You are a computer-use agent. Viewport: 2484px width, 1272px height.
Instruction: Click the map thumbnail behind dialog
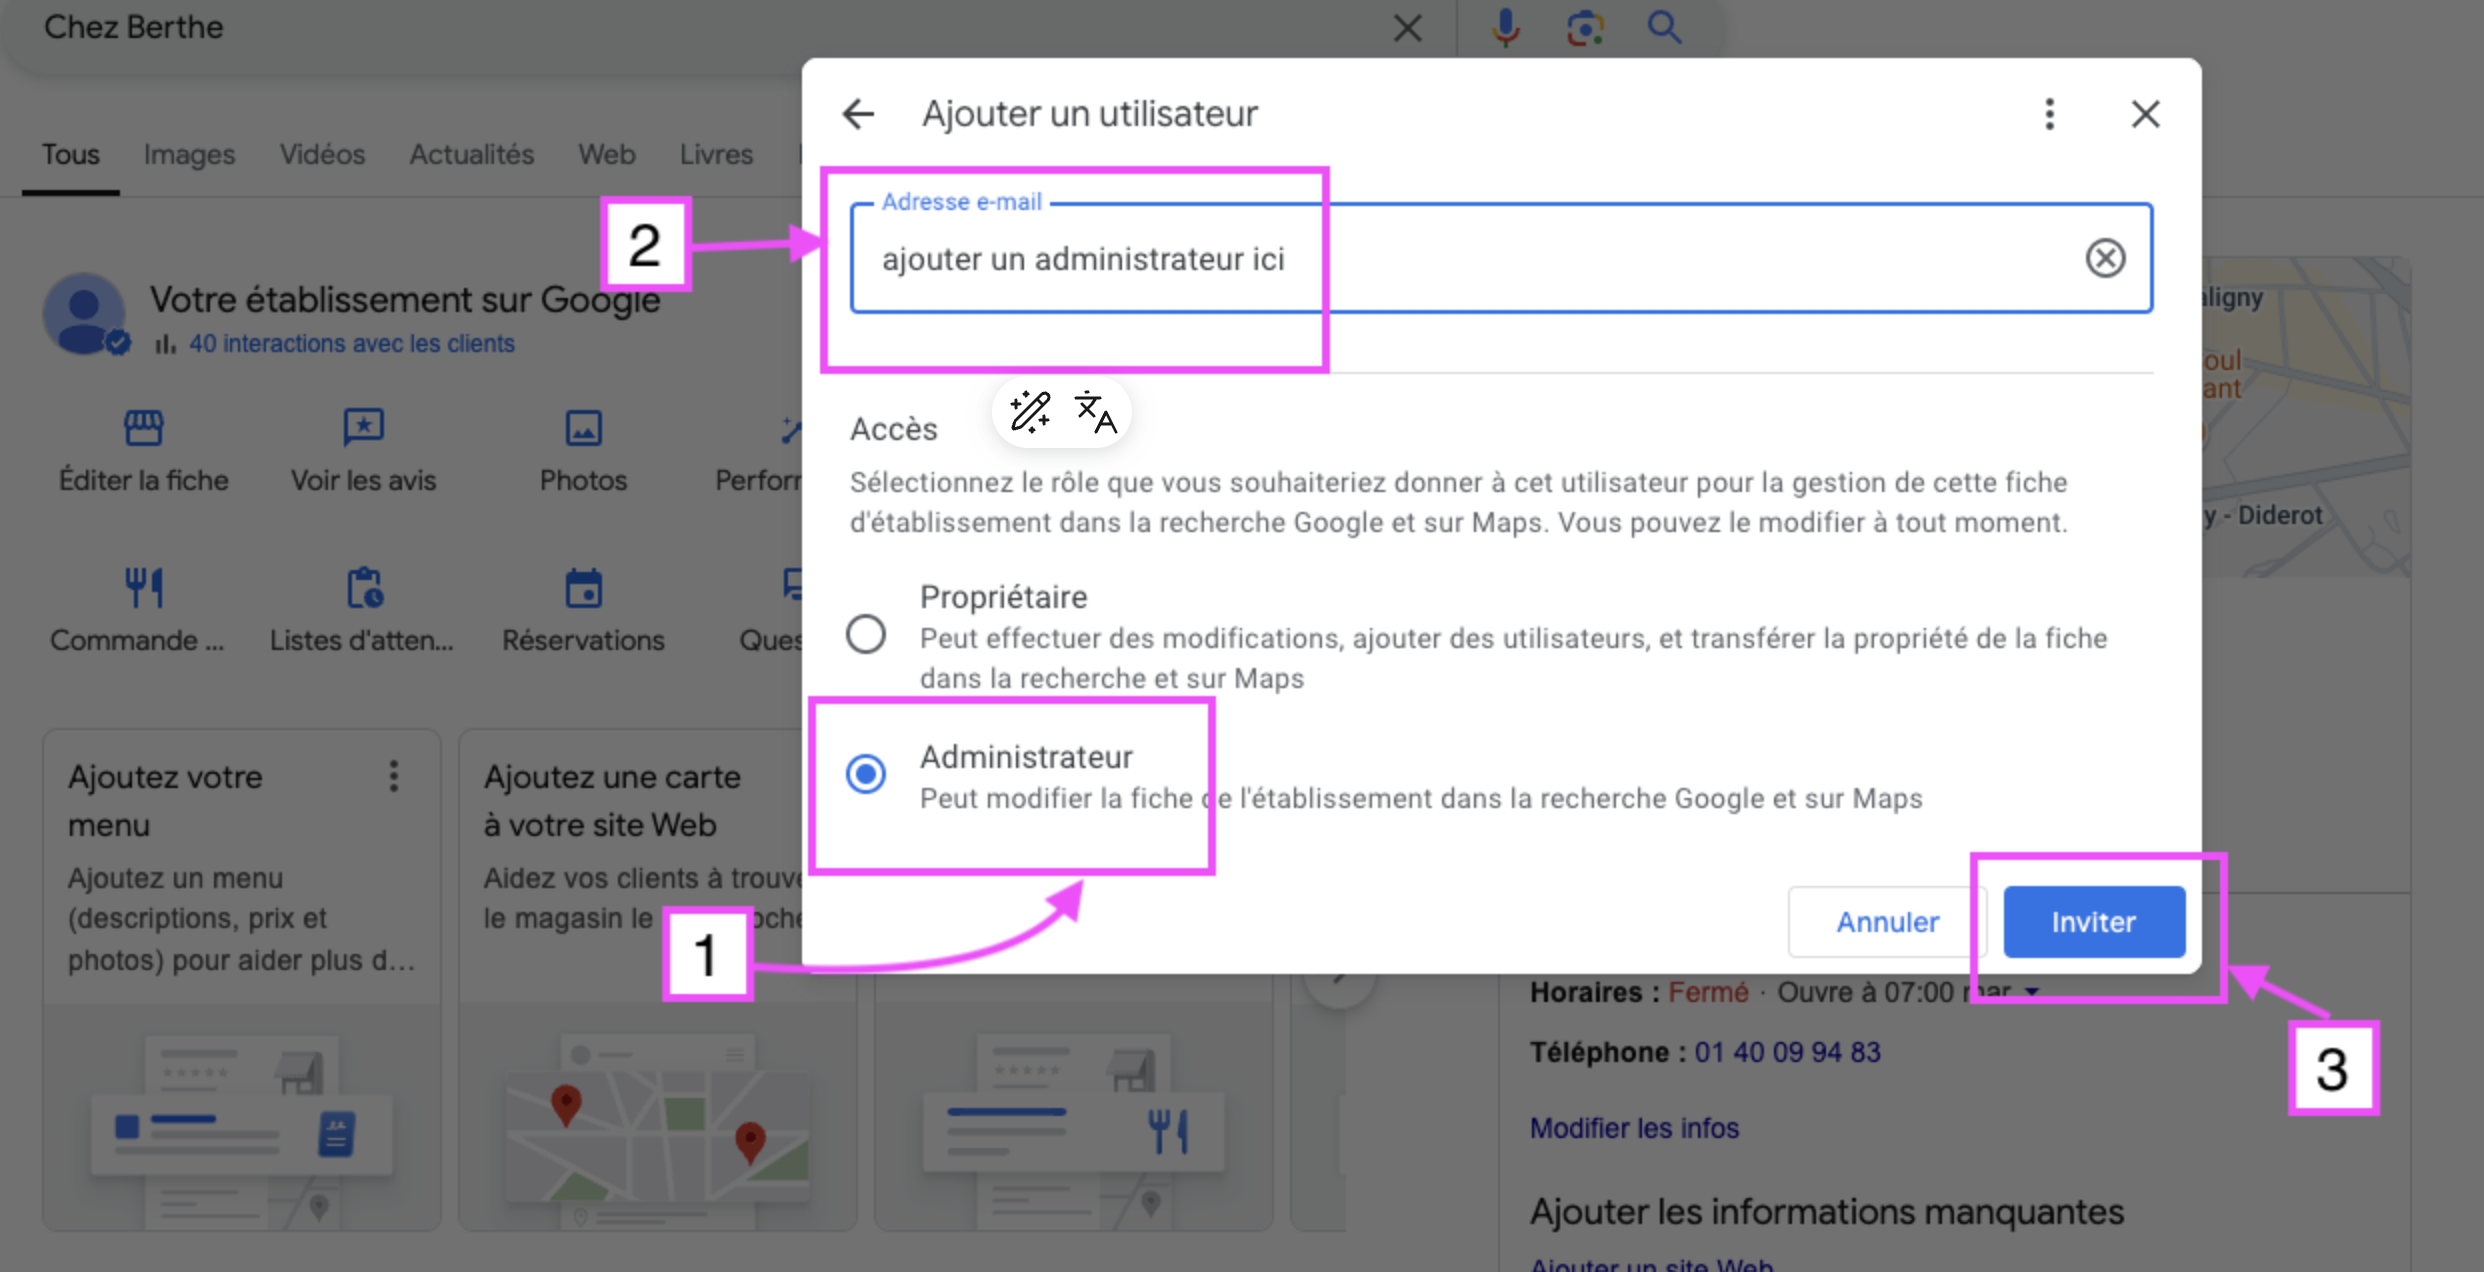pos(2305,416)
